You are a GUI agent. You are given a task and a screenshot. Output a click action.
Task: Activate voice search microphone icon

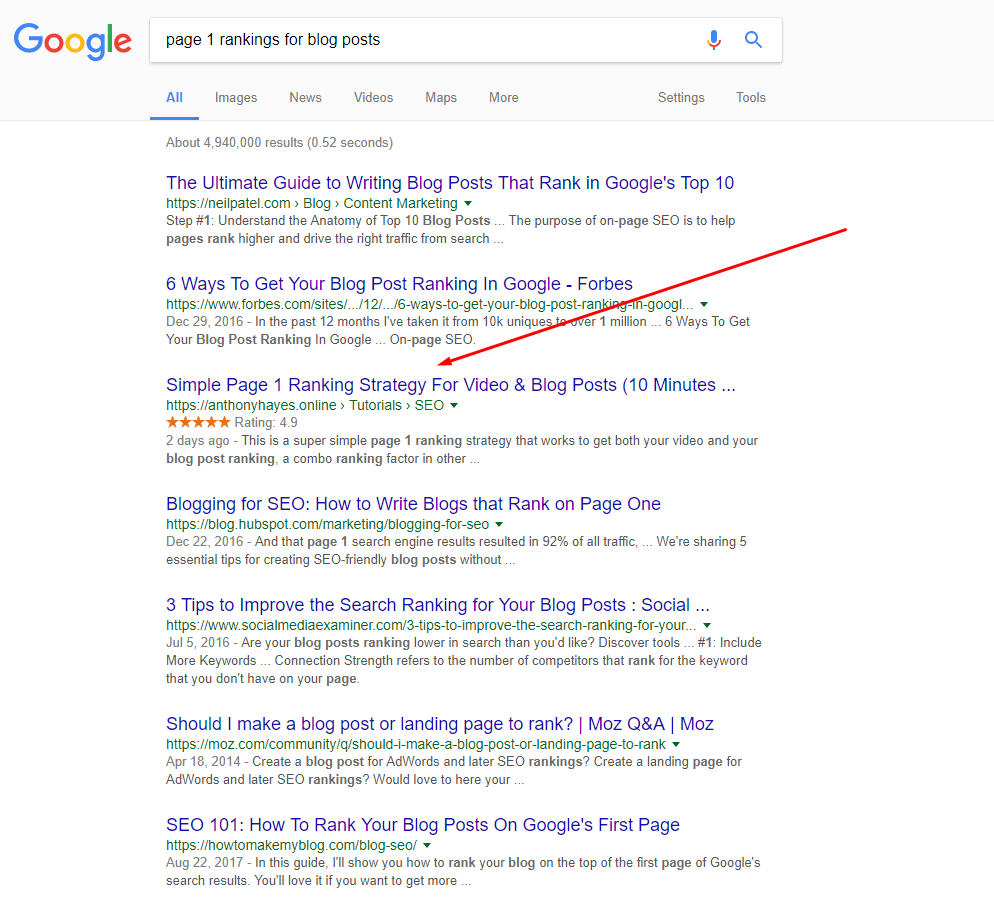[x=714, y=40]
